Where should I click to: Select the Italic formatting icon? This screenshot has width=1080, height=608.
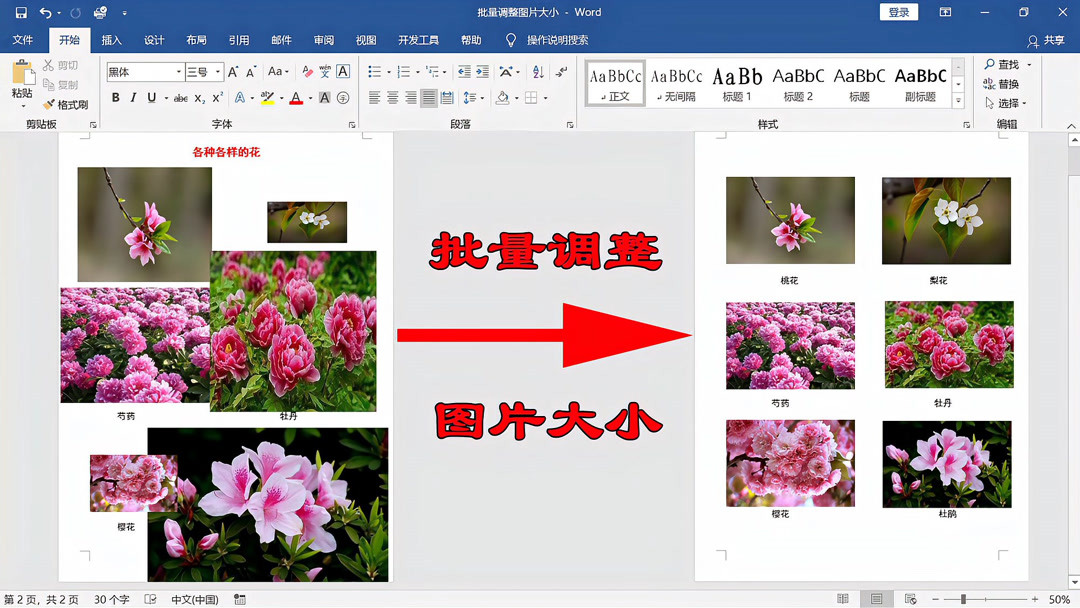tap(133, 96)
